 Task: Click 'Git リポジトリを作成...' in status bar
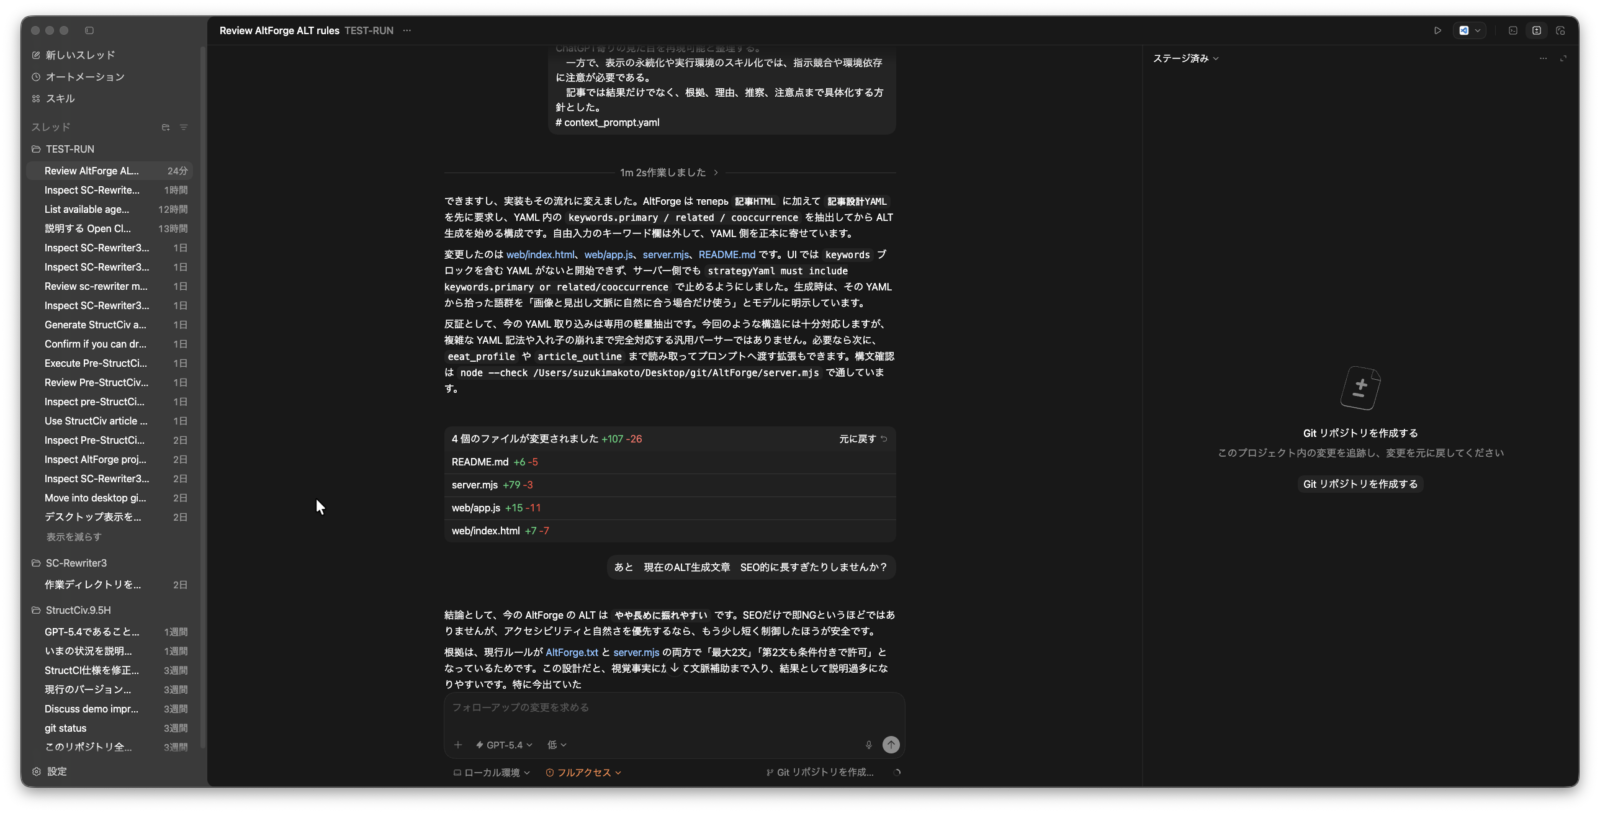coord(820,773)
